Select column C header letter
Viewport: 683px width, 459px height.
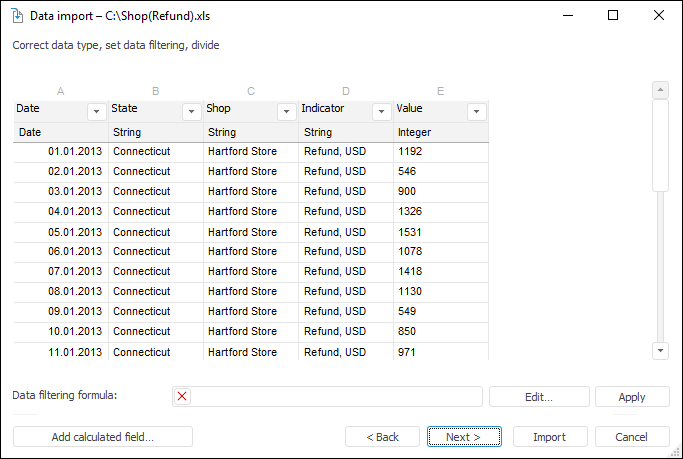(251, 91)
